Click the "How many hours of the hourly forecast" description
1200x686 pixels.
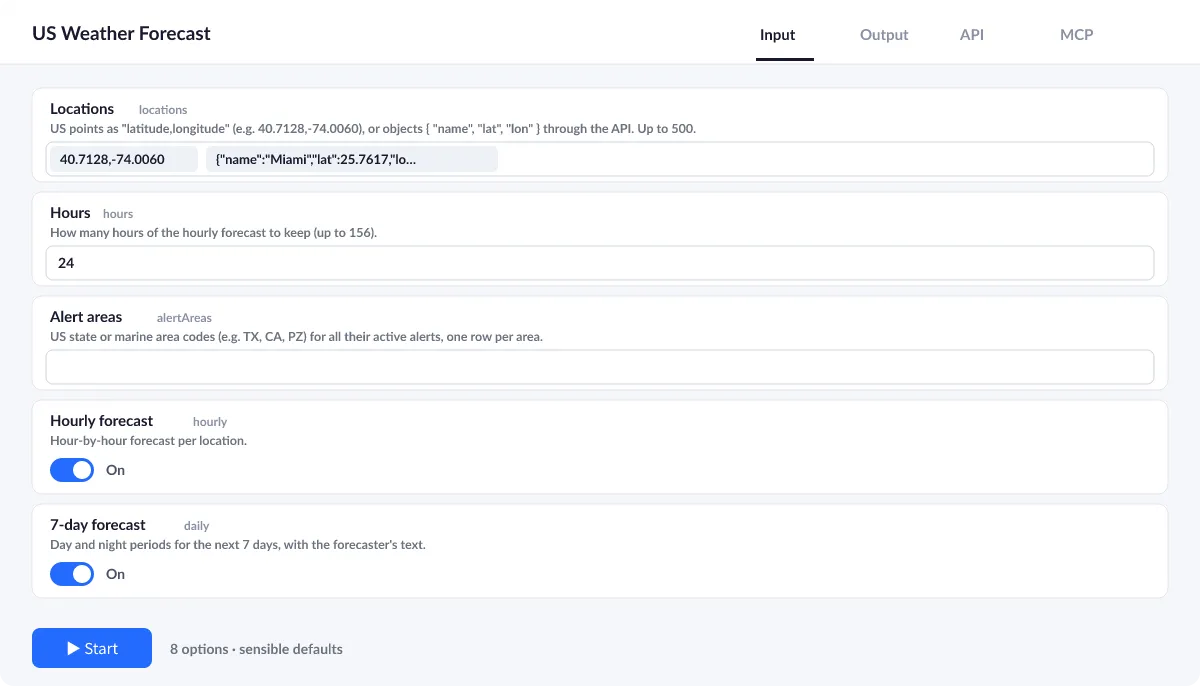click(214, 233)
